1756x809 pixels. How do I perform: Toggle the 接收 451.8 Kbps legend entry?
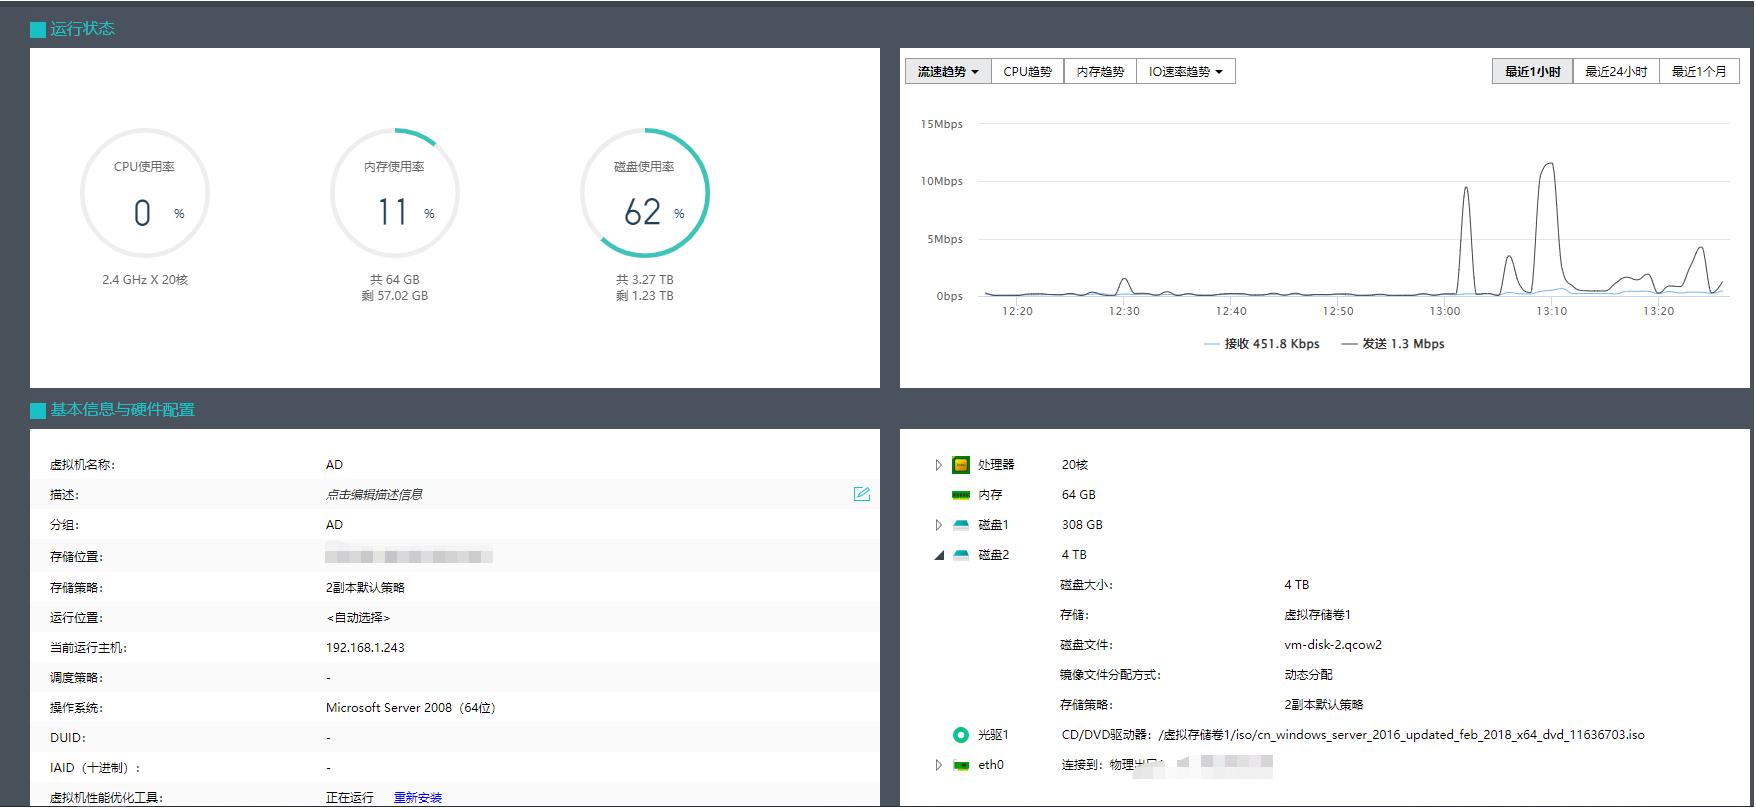click(x=1262, y=344)
